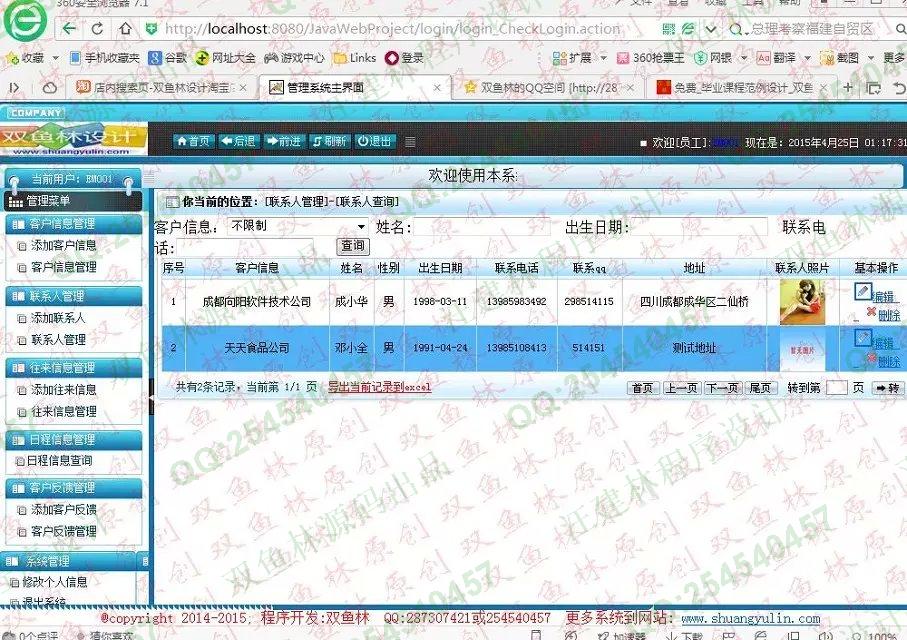Switch to 店内搜索页 tab
Screen dimensions: 907x640
coord(161,87)
